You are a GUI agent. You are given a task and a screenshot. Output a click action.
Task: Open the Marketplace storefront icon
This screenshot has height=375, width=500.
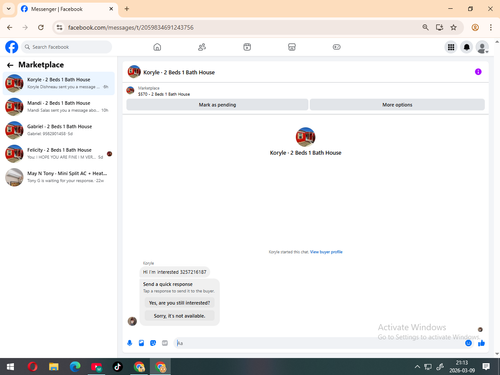(x=292, y=47)
